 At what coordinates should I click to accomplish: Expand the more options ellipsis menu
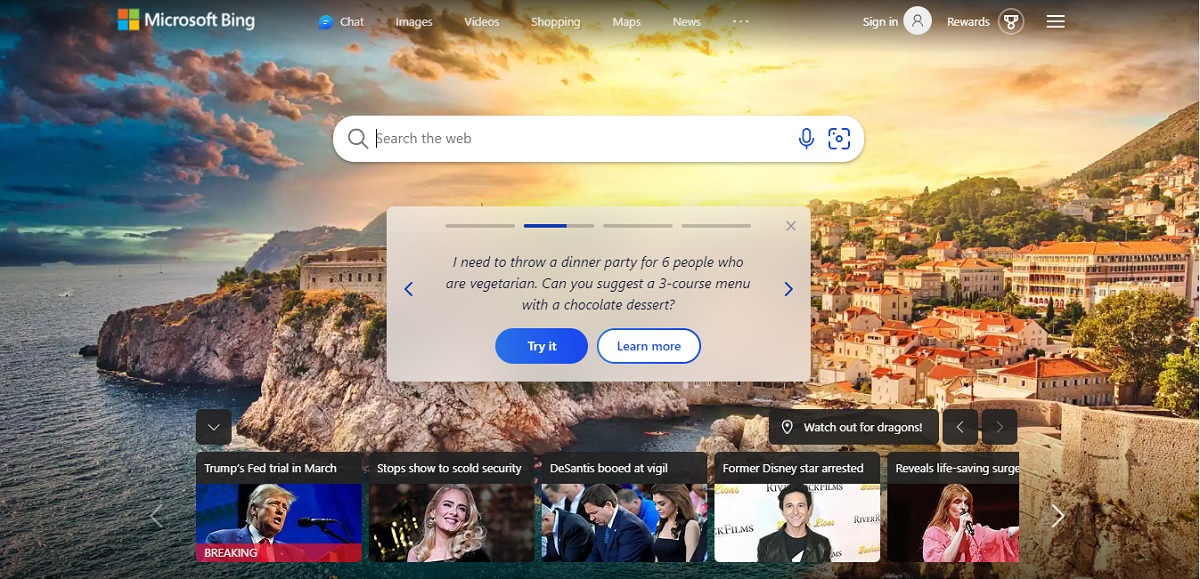740,21
